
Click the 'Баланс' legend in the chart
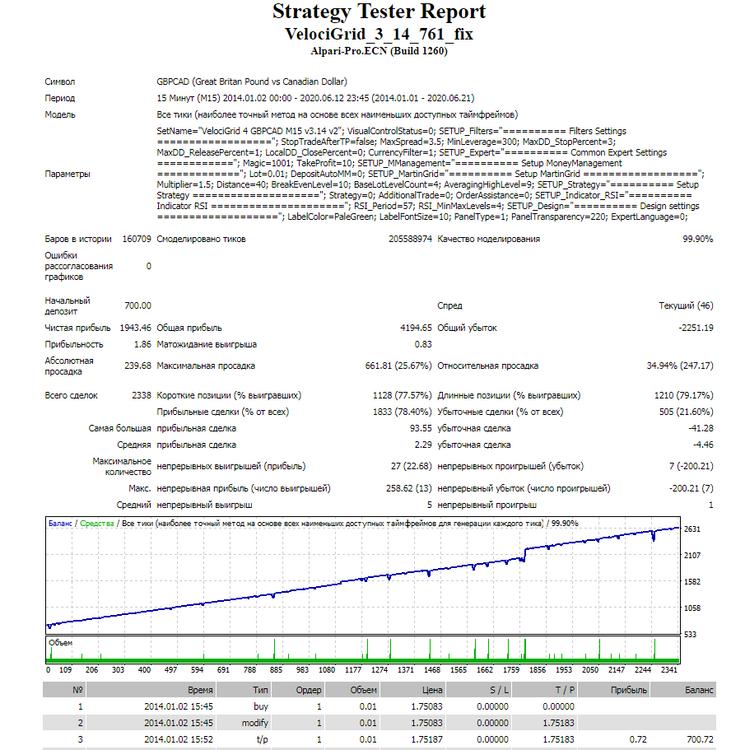coord(60,524)
